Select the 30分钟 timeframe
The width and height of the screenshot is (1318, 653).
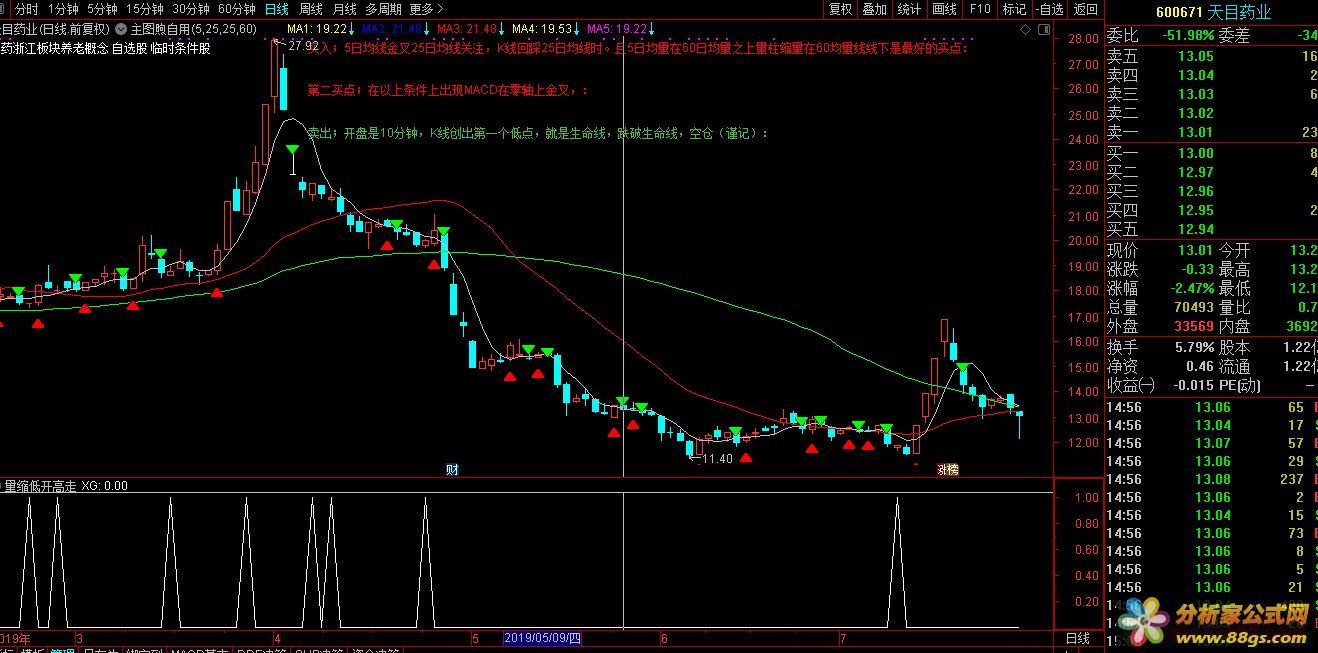pos(191,9)
